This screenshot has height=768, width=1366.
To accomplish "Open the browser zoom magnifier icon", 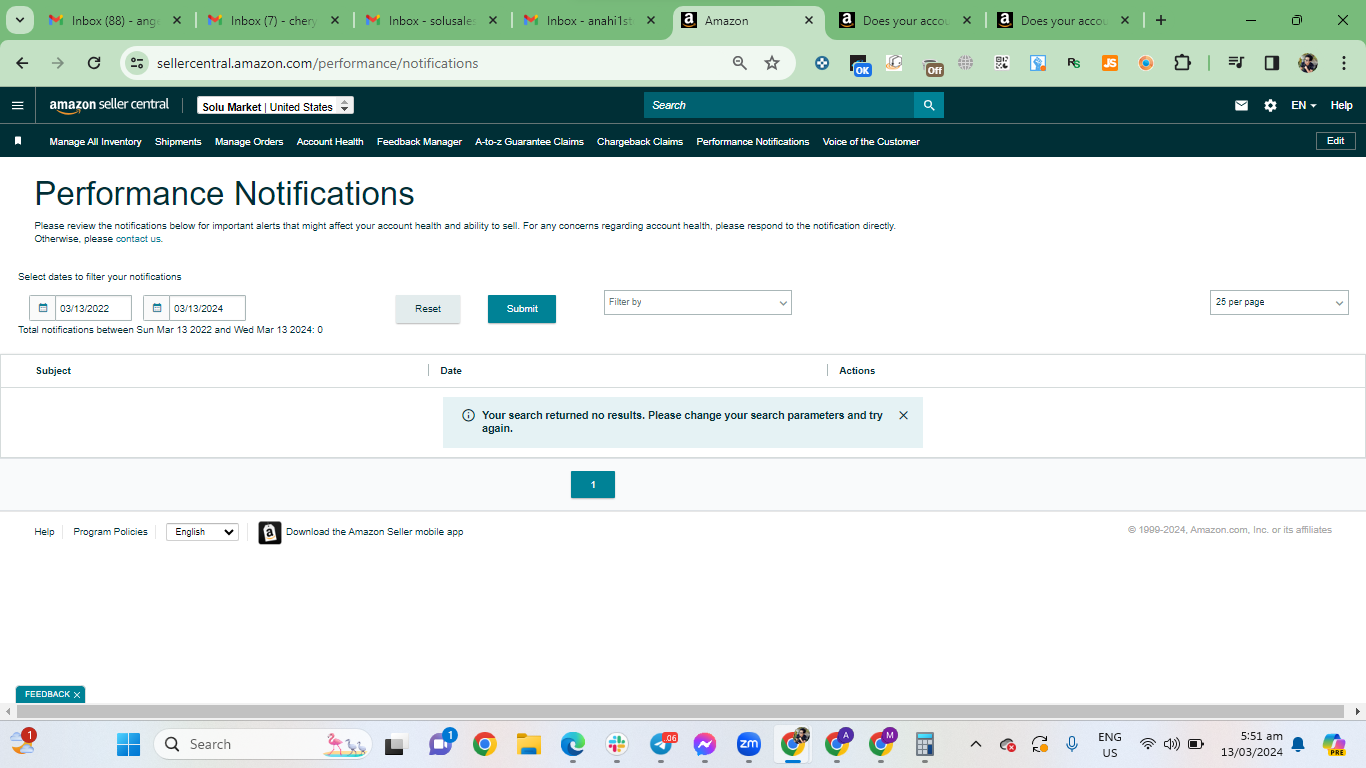I will [x=740, y=63].
